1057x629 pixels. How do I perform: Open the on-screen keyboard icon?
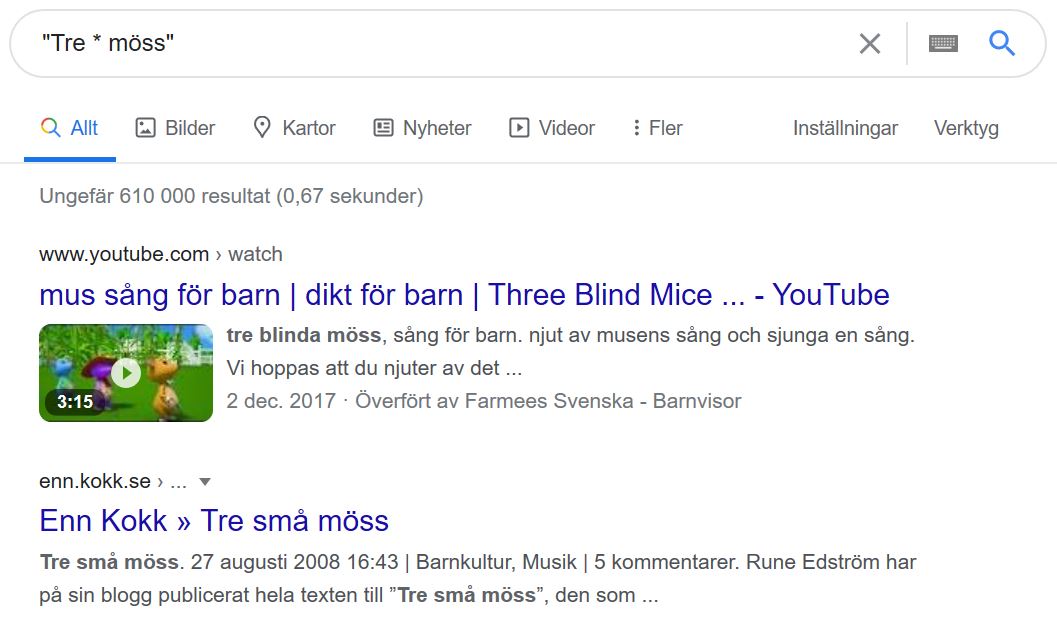tap(943, 44)
